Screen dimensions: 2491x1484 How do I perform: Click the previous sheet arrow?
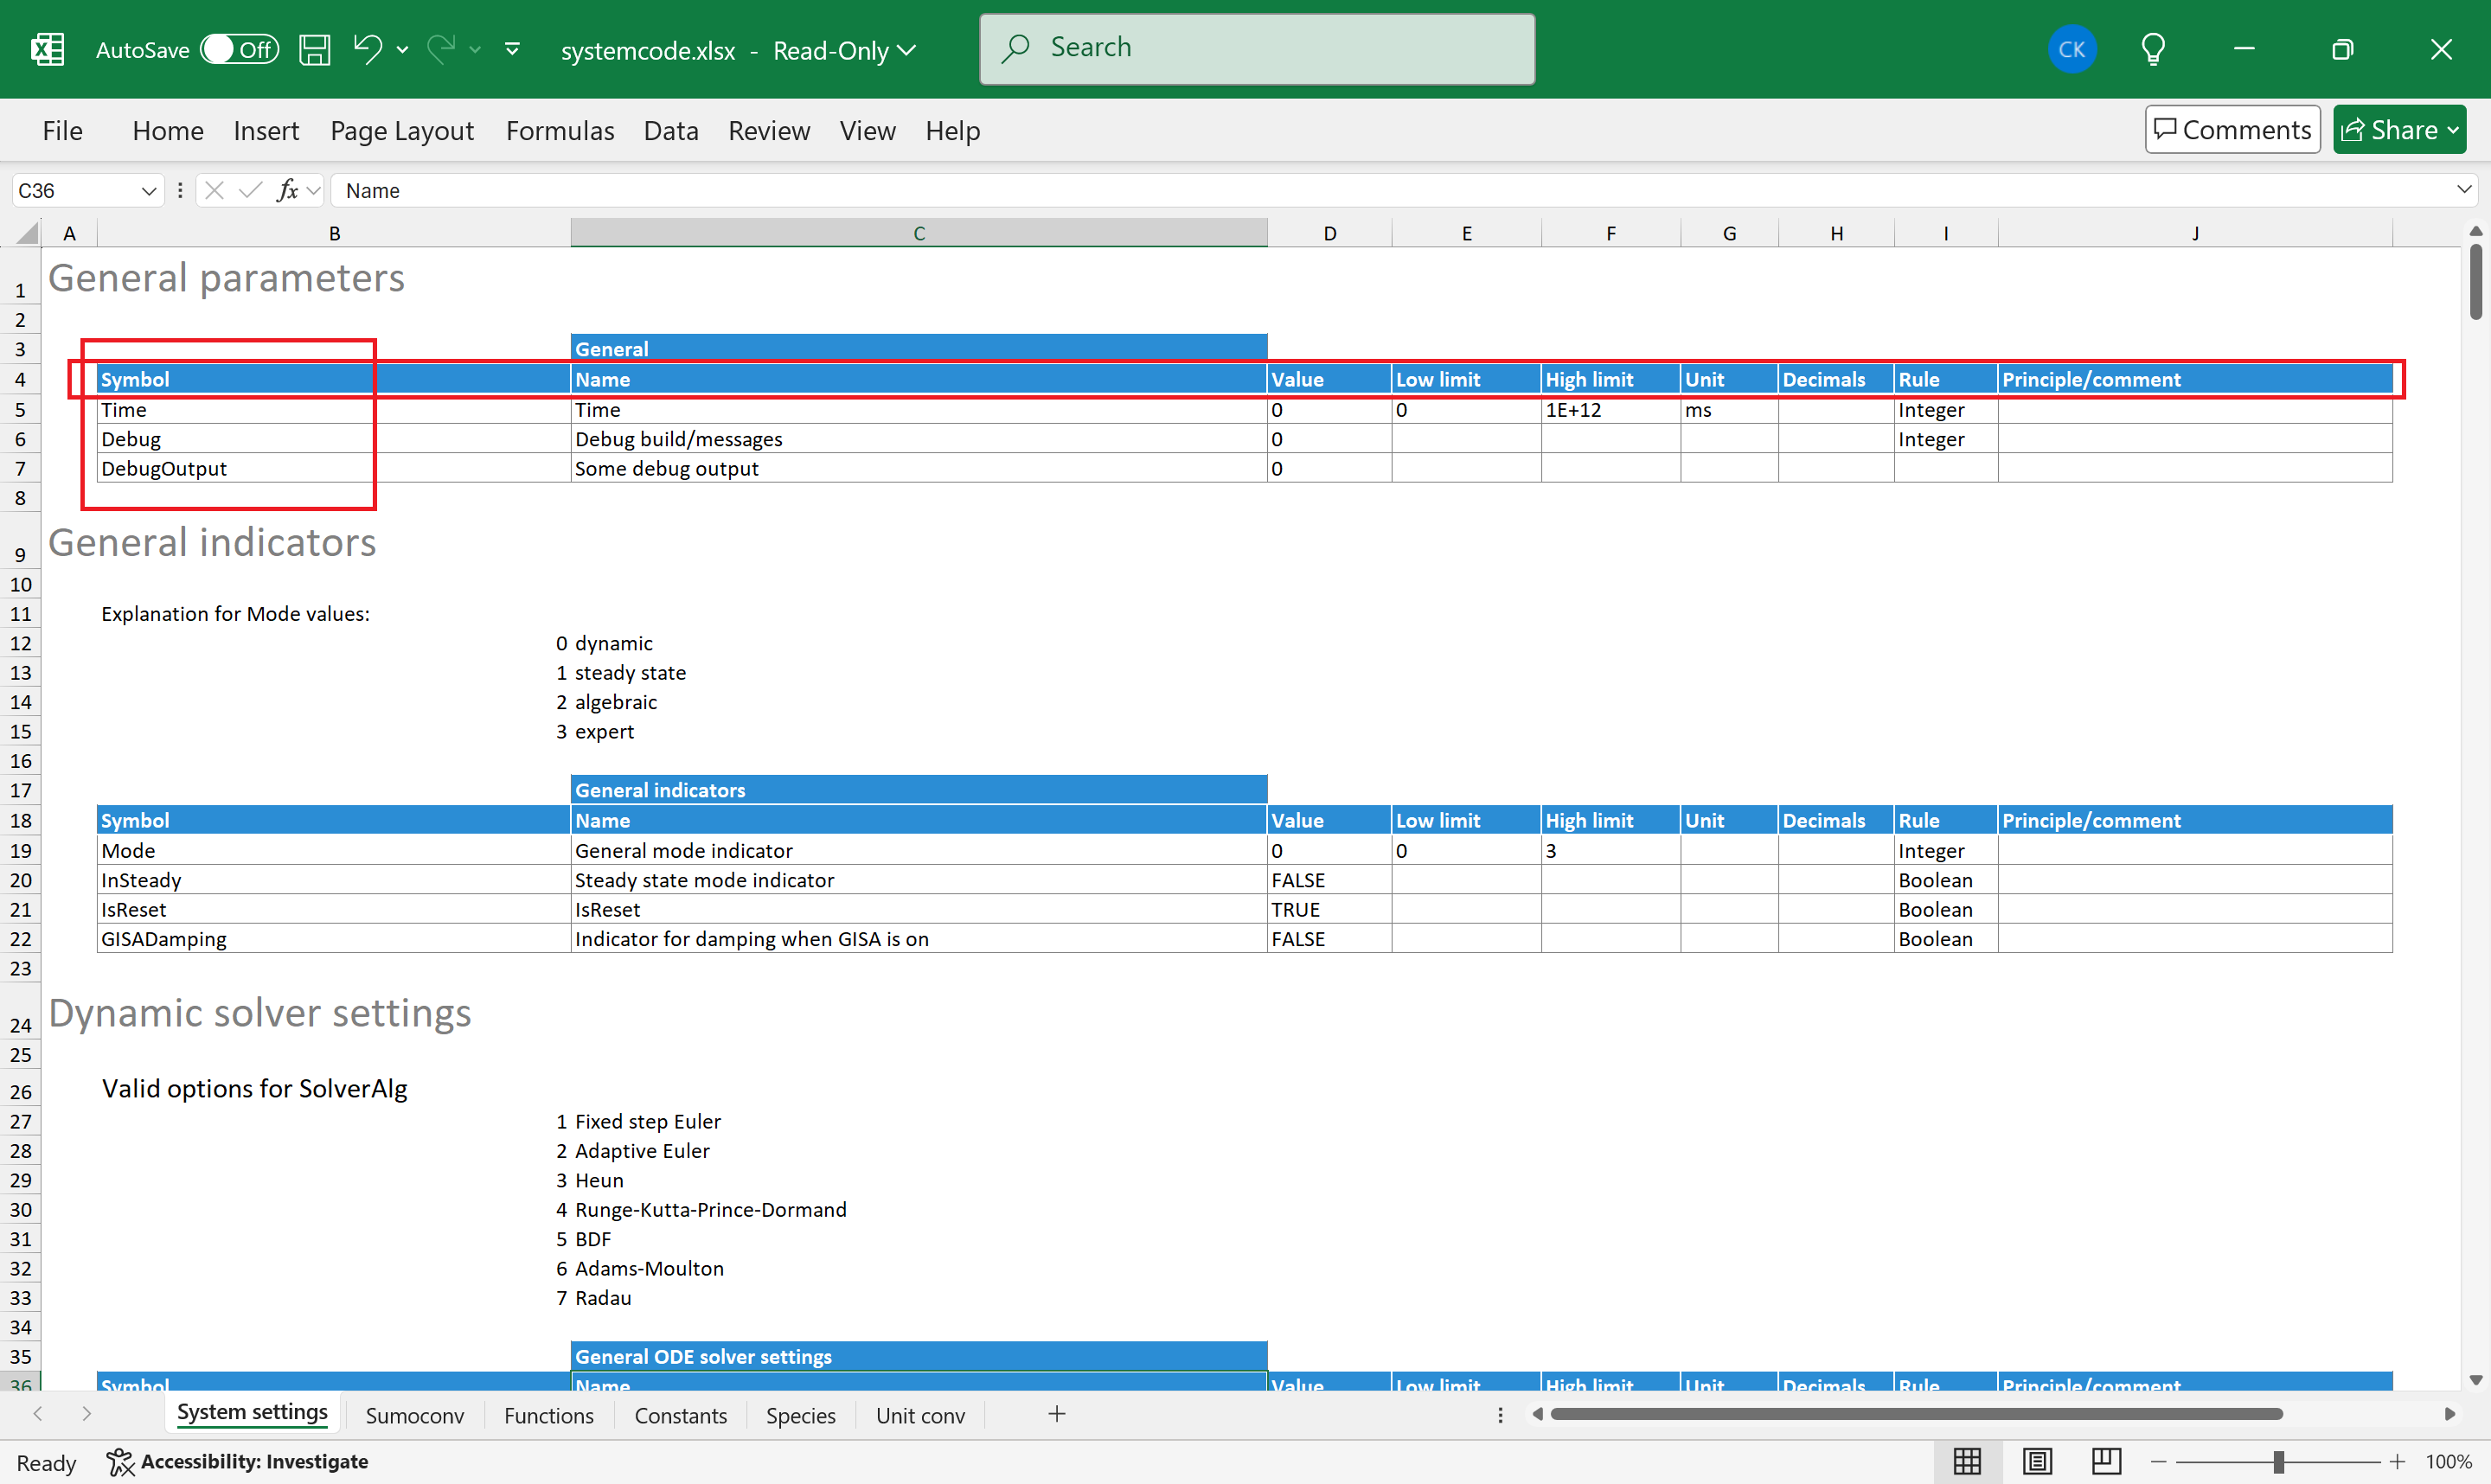(38, 1414)
